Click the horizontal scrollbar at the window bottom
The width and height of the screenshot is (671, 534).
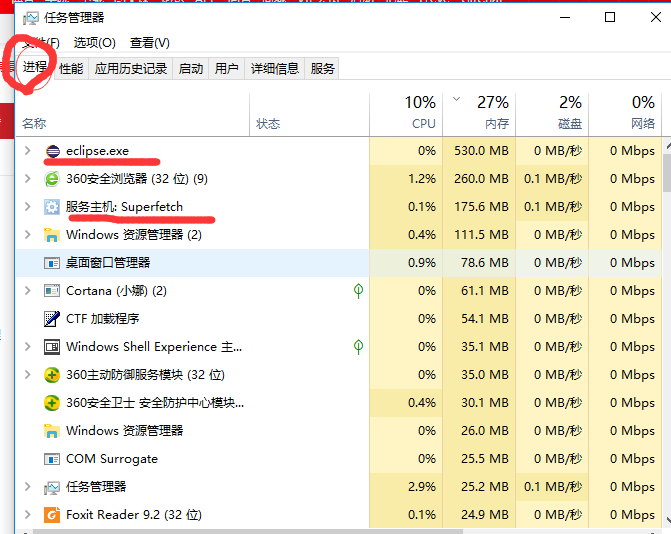point(248,532)
